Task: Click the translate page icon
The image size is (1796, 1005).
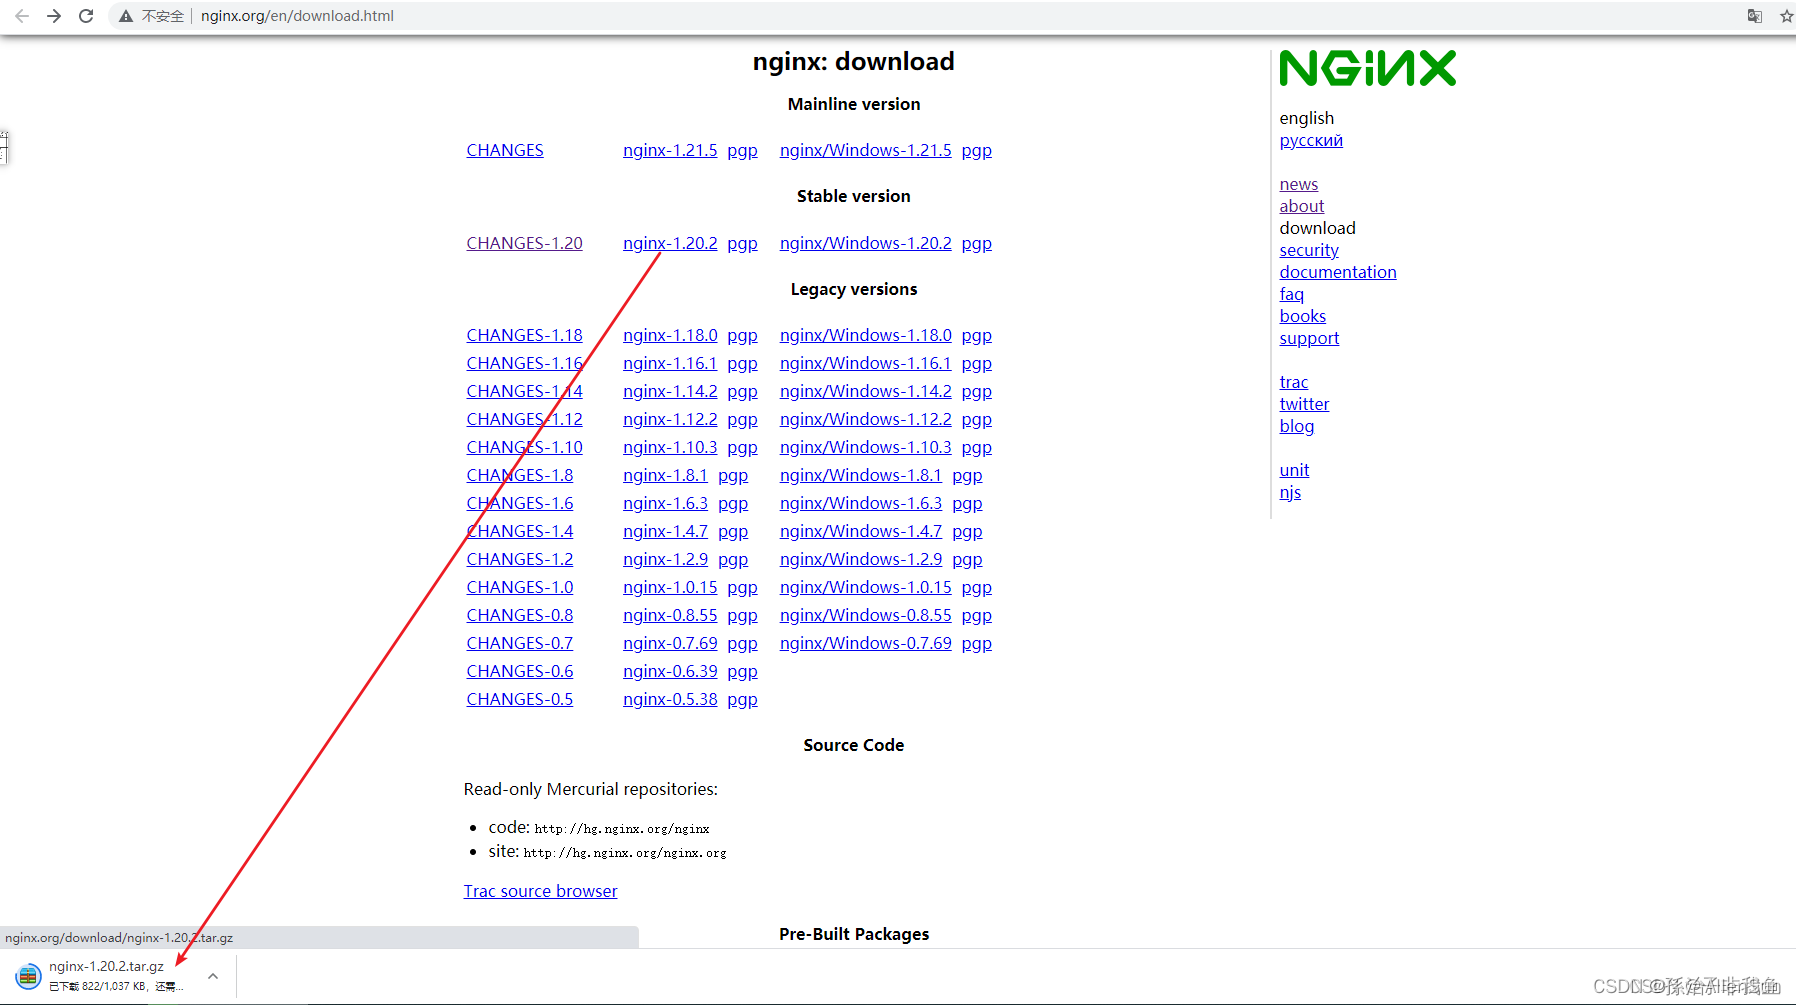Action: (x=1754, y=16)
